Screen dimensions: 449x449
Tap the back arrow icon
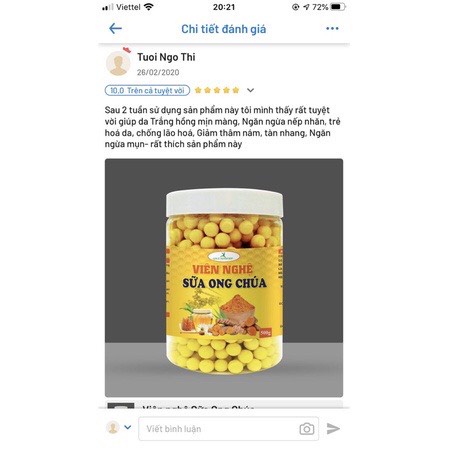[115, 28]
